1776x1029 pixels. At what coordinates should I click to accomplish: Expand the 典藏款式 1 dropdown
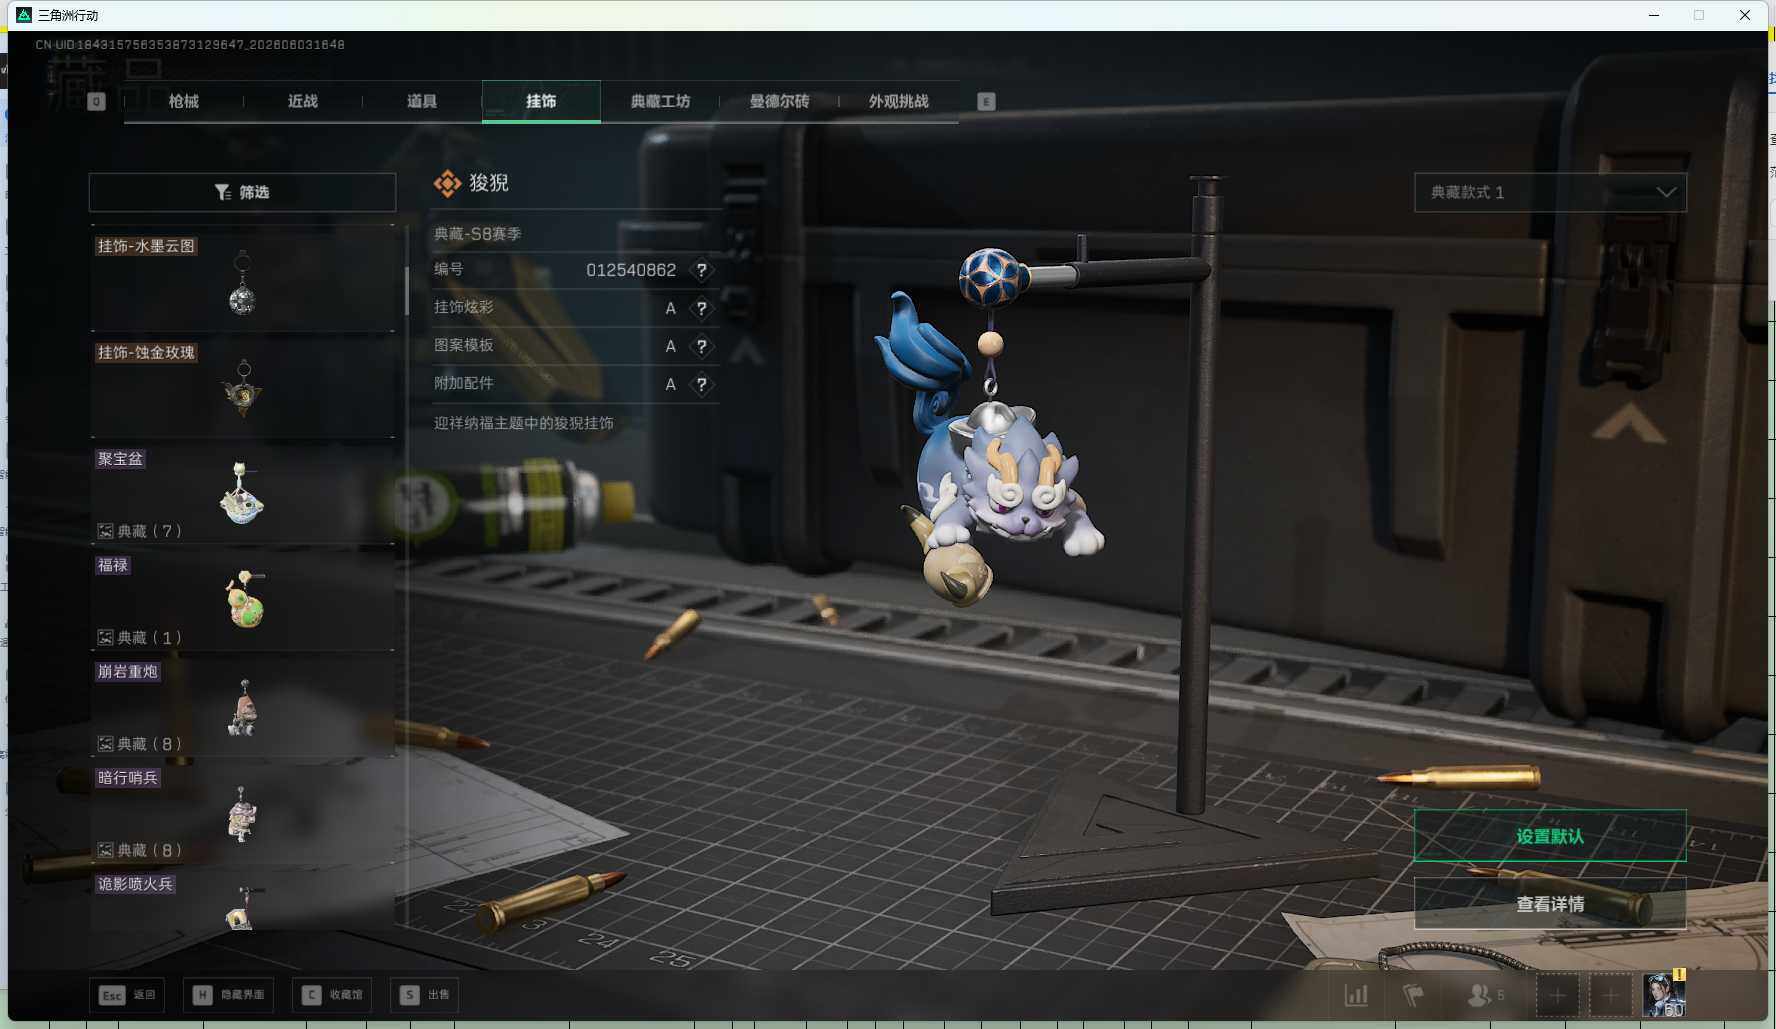click(1550, 192)
